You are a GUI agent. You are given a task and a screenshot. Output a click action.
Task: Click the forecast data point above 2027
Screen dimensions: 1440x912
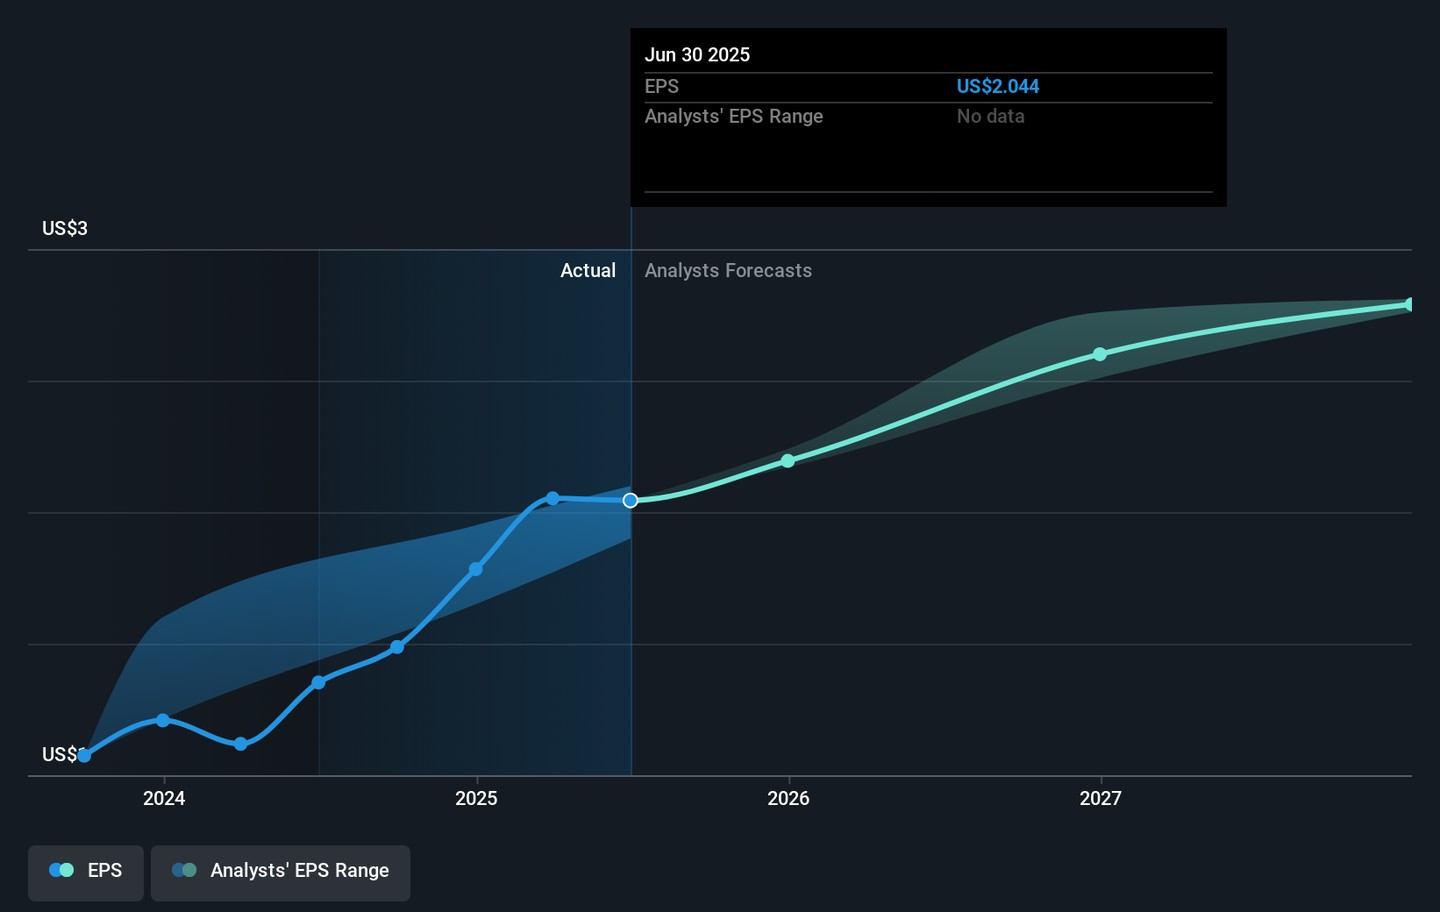(1100, 354)
